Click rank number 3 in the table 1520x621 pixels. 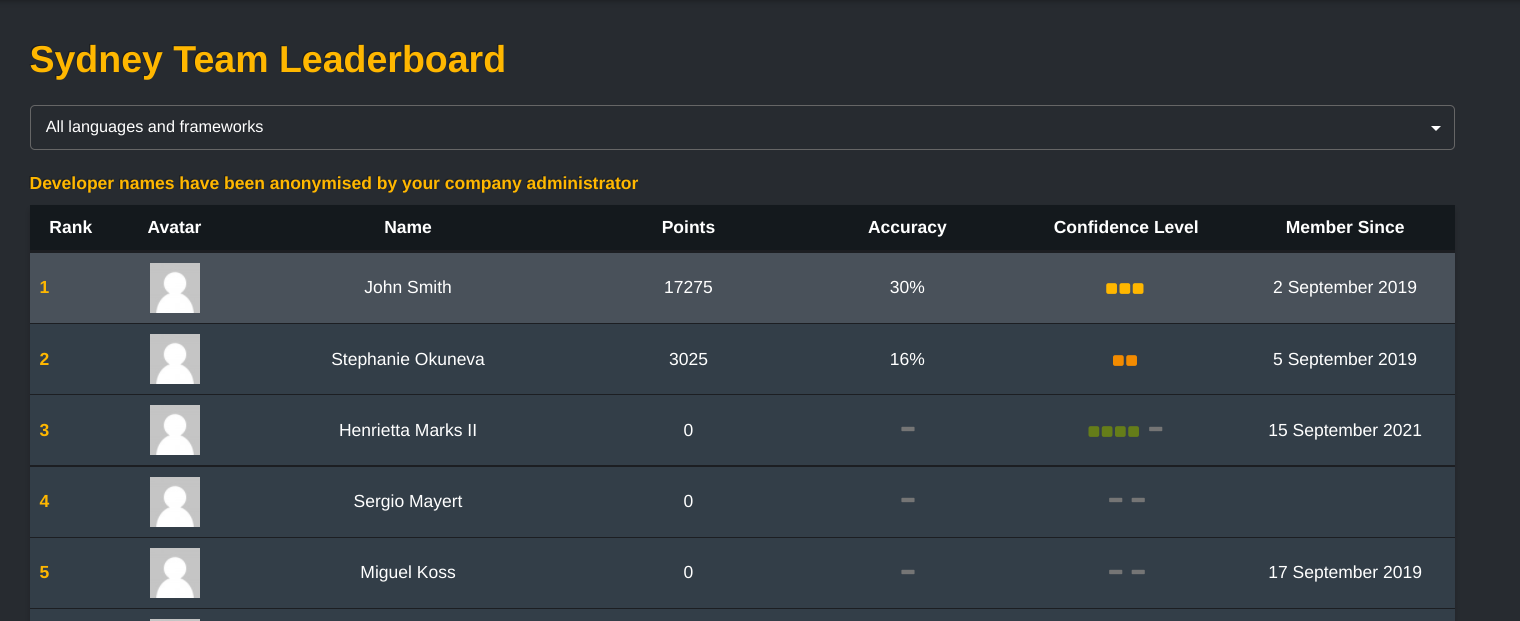click(x=44, y=430)
